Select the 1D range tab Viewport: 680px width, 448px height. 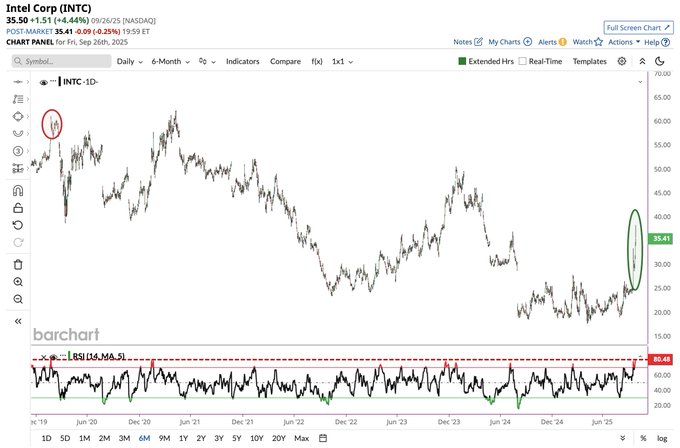46,438
